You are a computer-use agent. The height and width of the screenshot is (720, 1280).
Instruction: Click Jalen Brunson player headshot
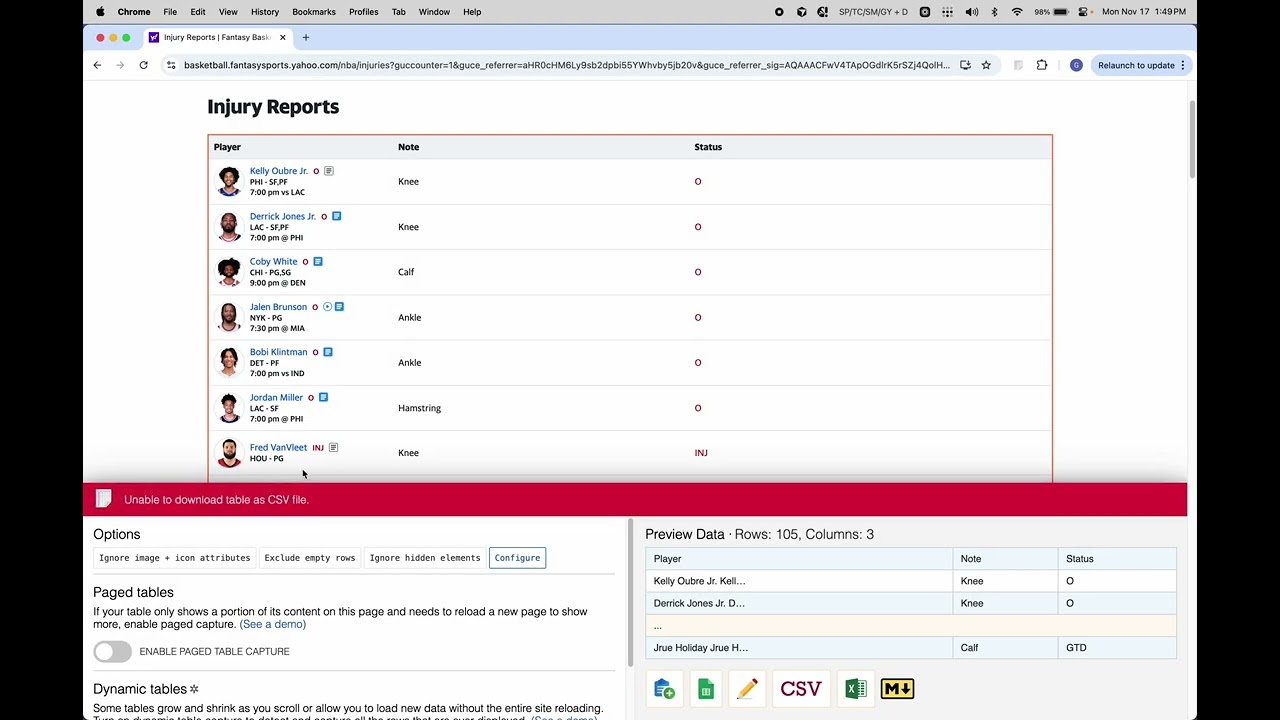229,317
